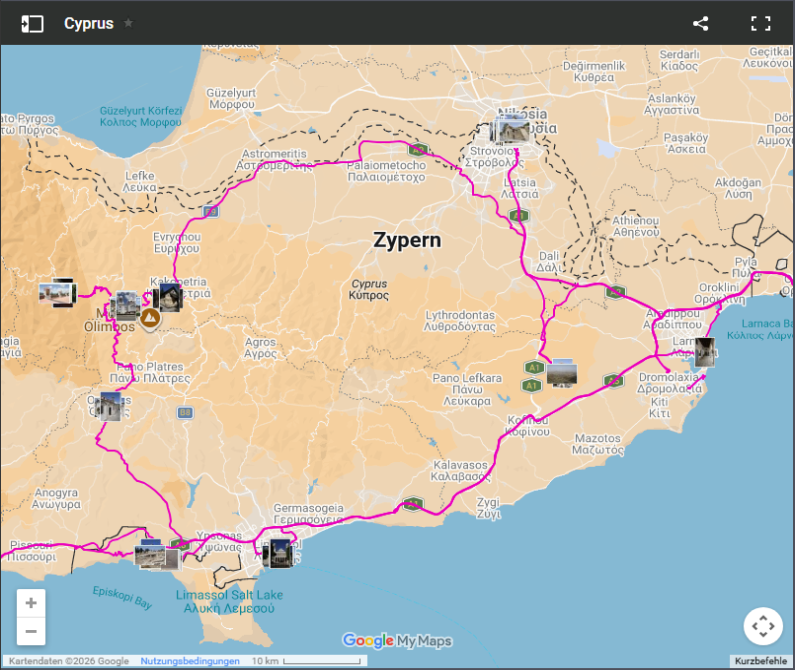The width and height of the screenshot is (795, 670).
Task: Zoom in with the plus button
Action: pos(31,603)
